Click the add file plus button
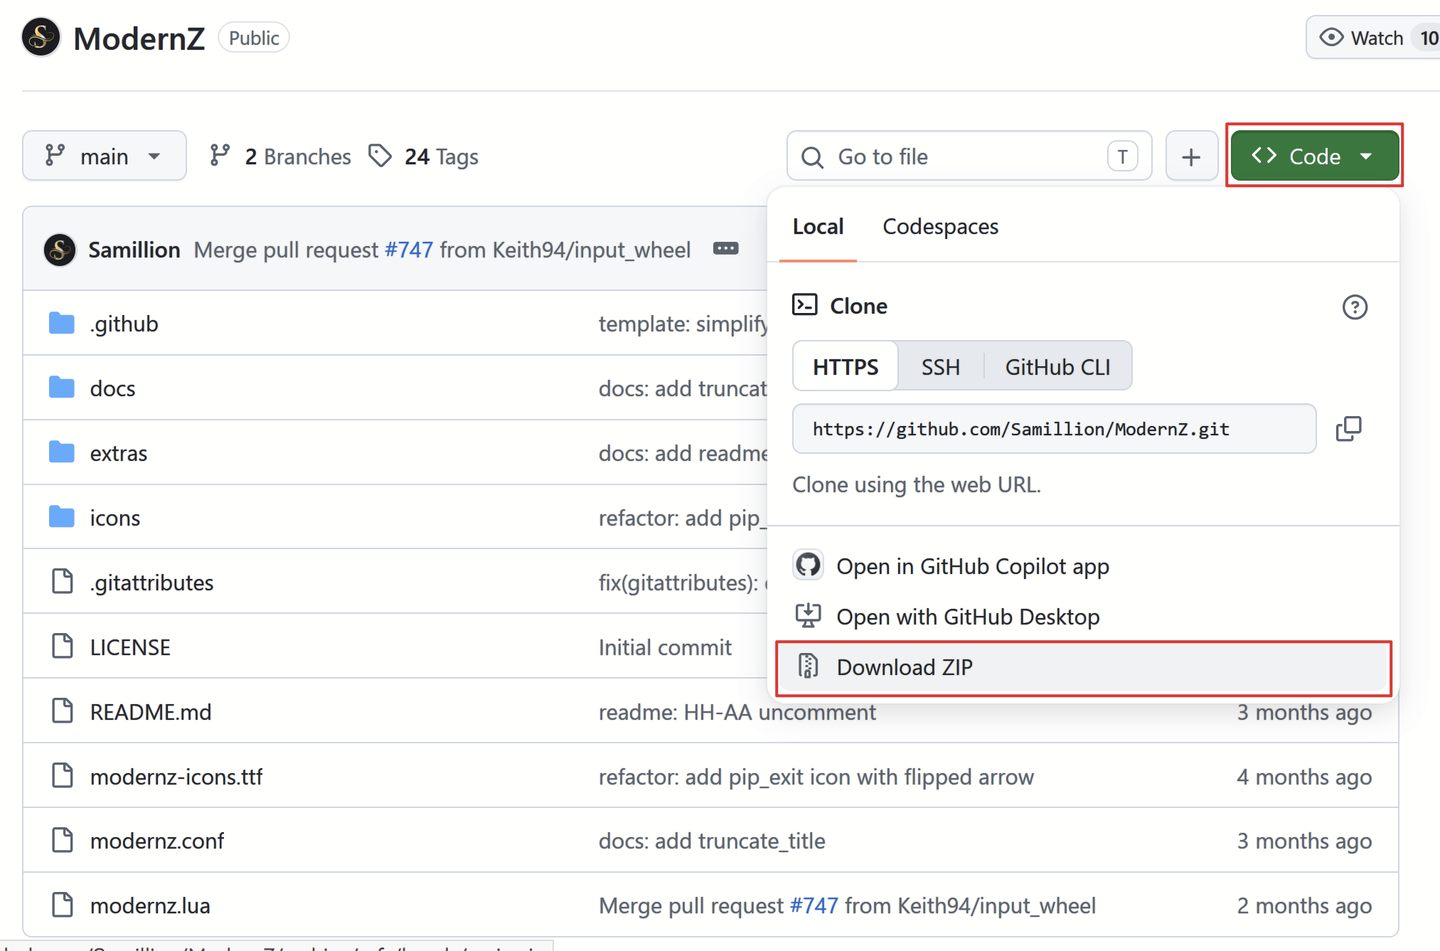 point(1191,156)
